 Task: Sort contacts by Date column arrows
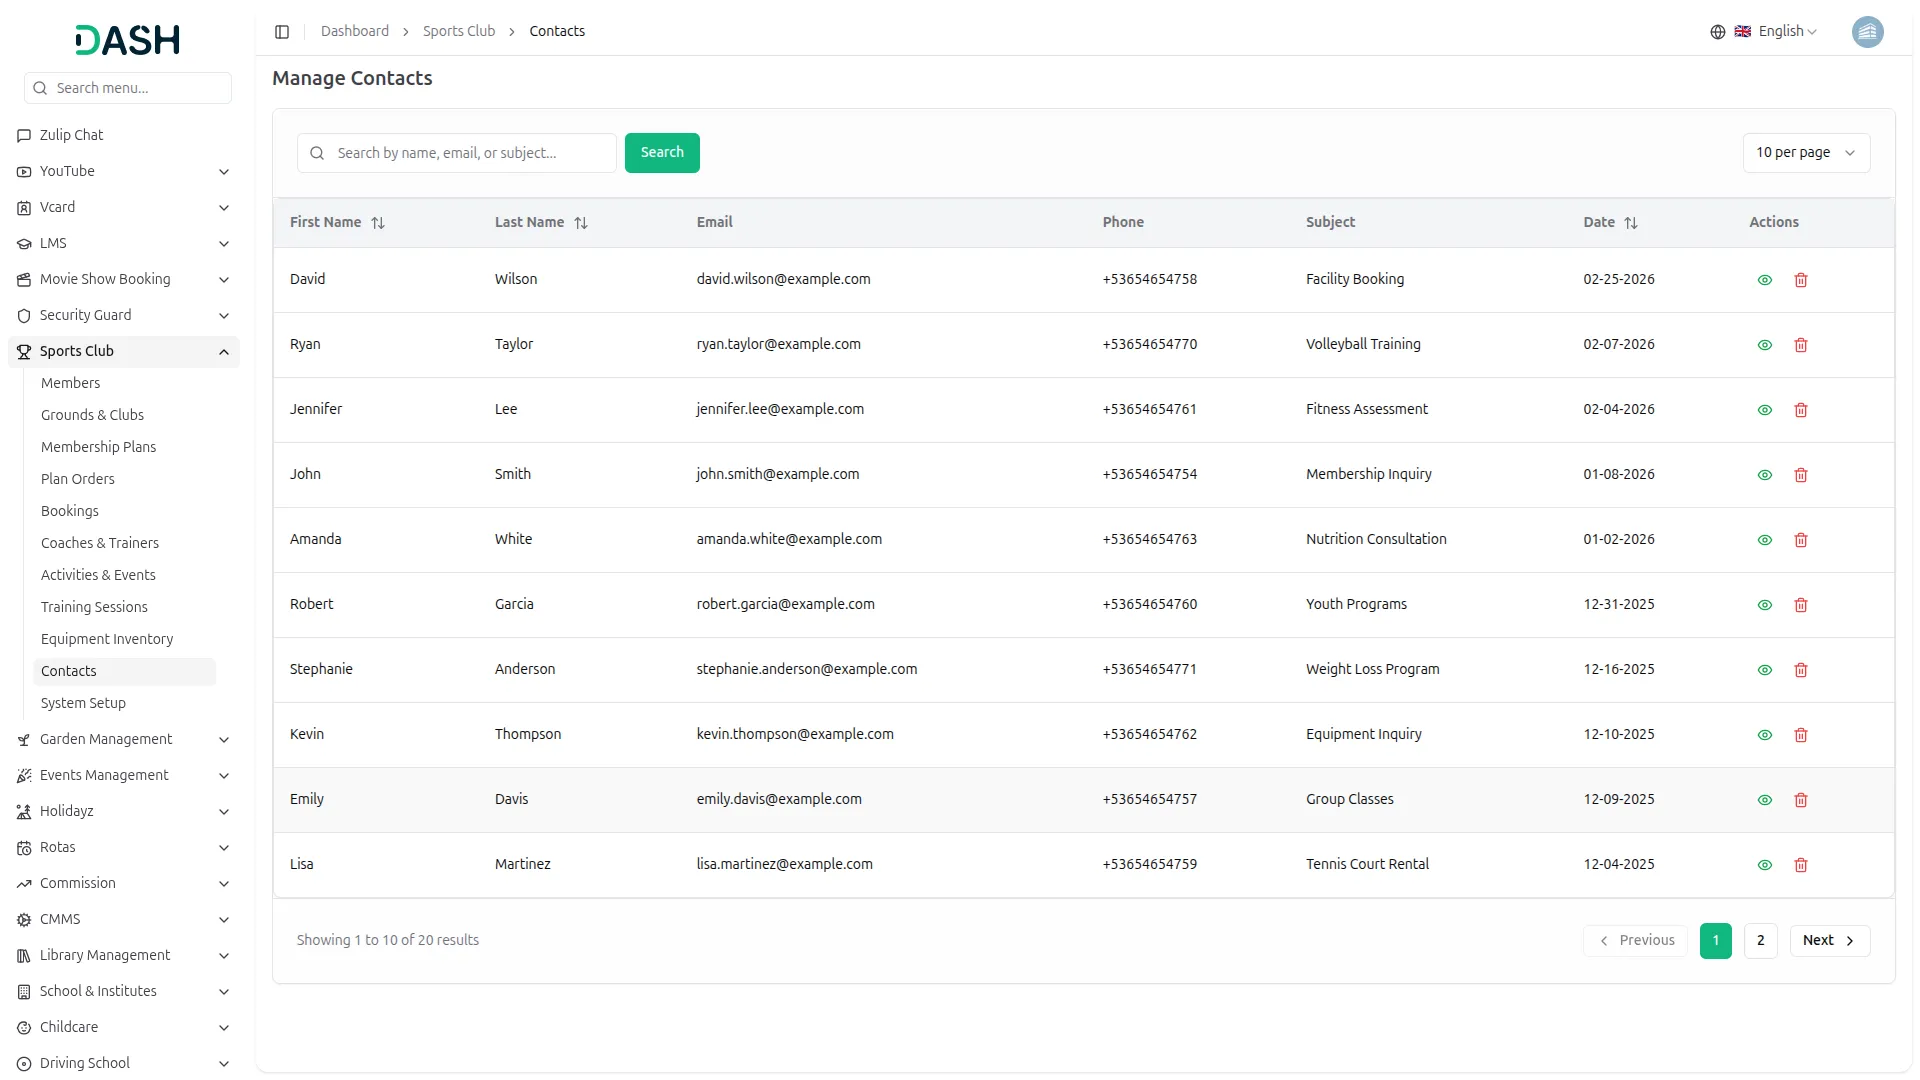tap(1631, 223)
